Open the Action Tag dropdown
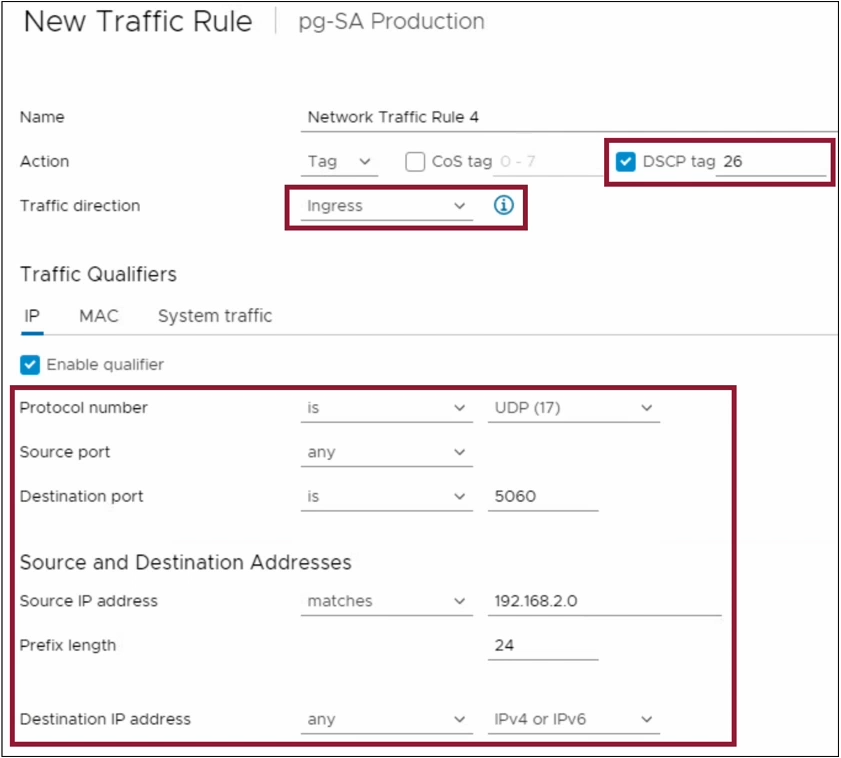This screenshot has width=841, height=758. (x=339, y=162)
